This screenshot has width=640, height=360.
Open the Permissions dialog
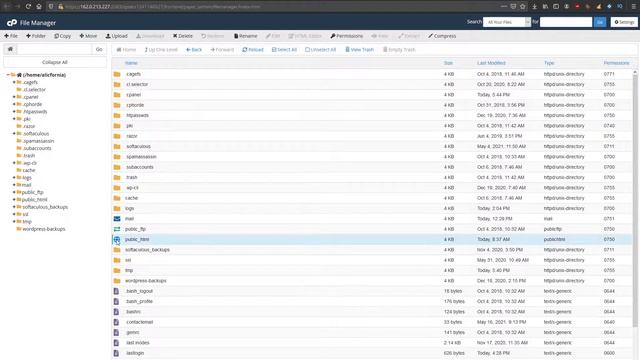point(347,36)
